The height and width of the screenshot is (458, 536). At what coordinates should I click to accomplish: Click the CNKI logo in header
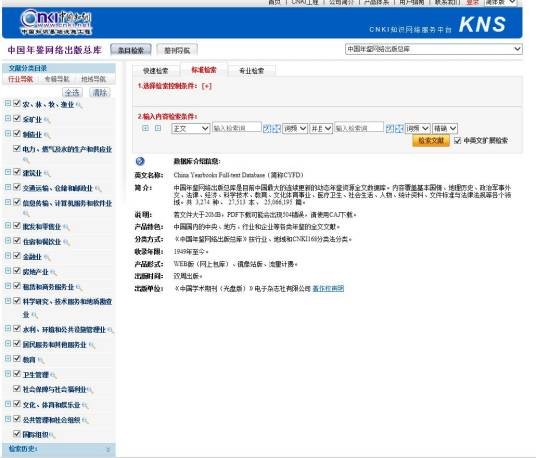point(56,22)
